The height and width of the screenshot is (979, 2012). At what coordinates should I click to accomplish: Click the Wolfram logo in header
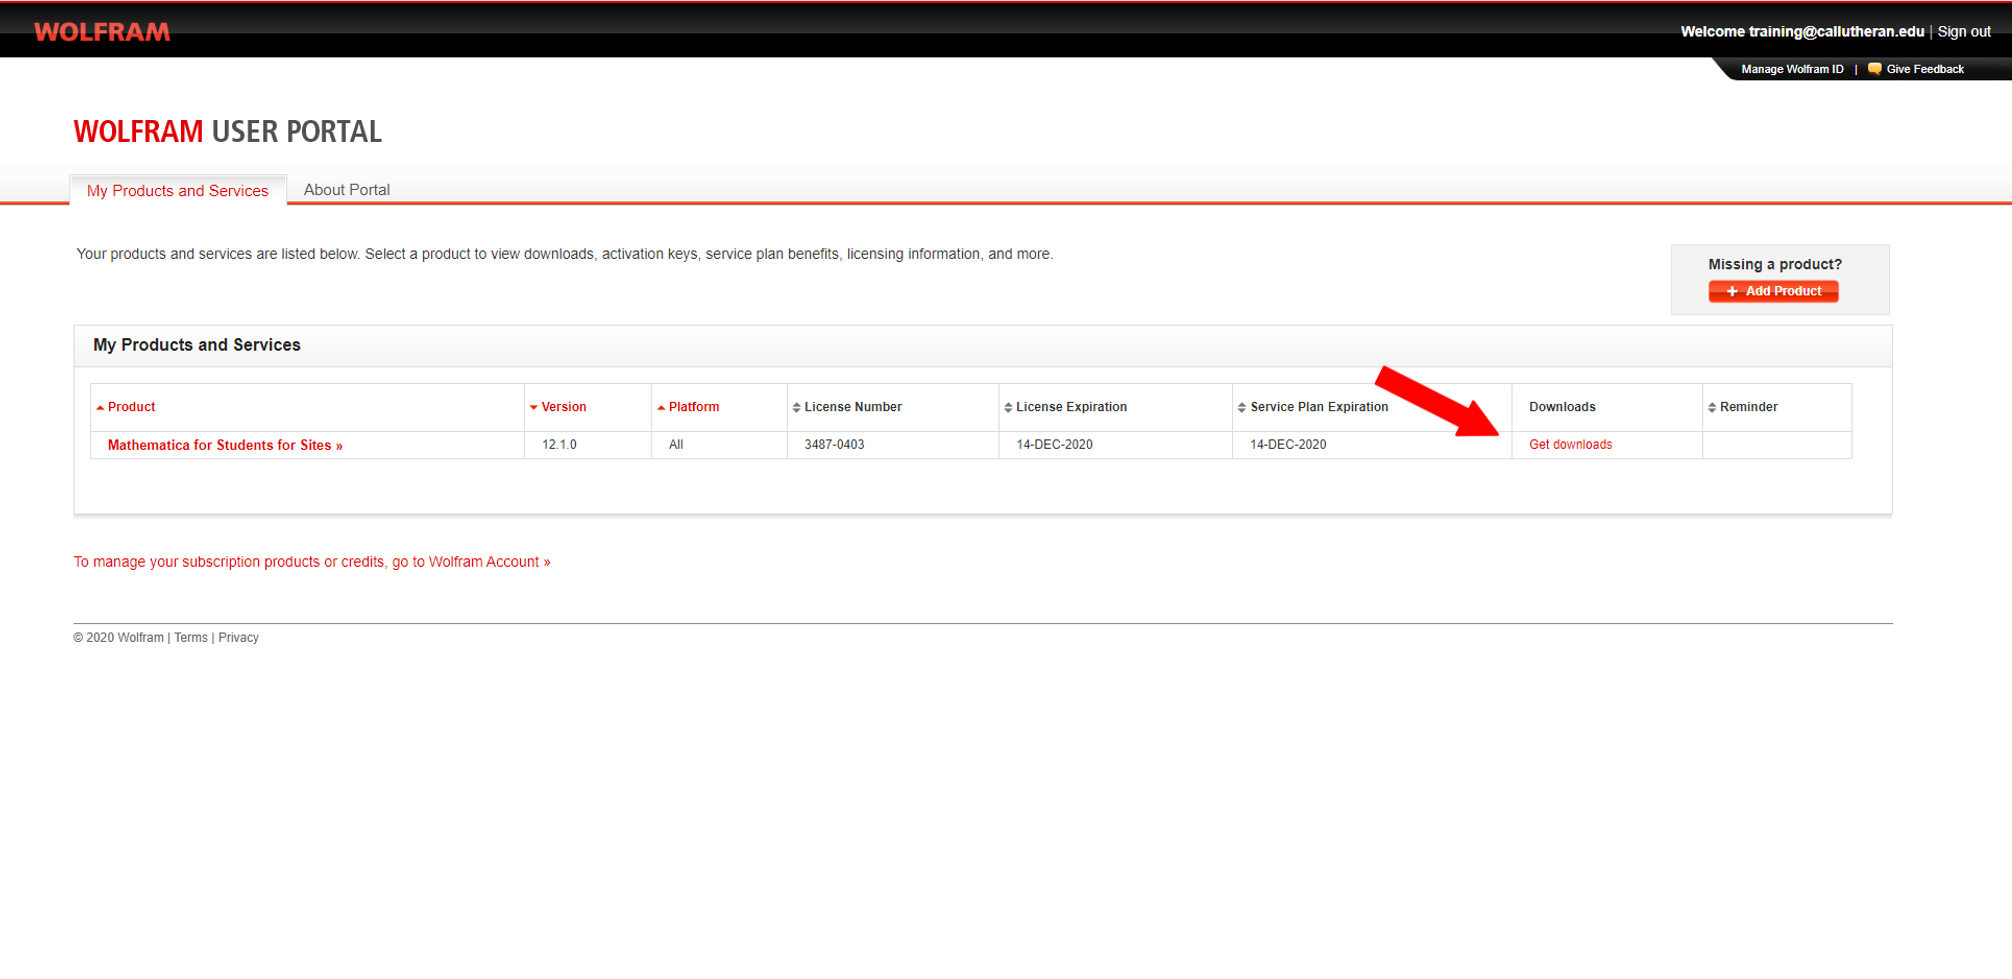[x=102, y=32]
